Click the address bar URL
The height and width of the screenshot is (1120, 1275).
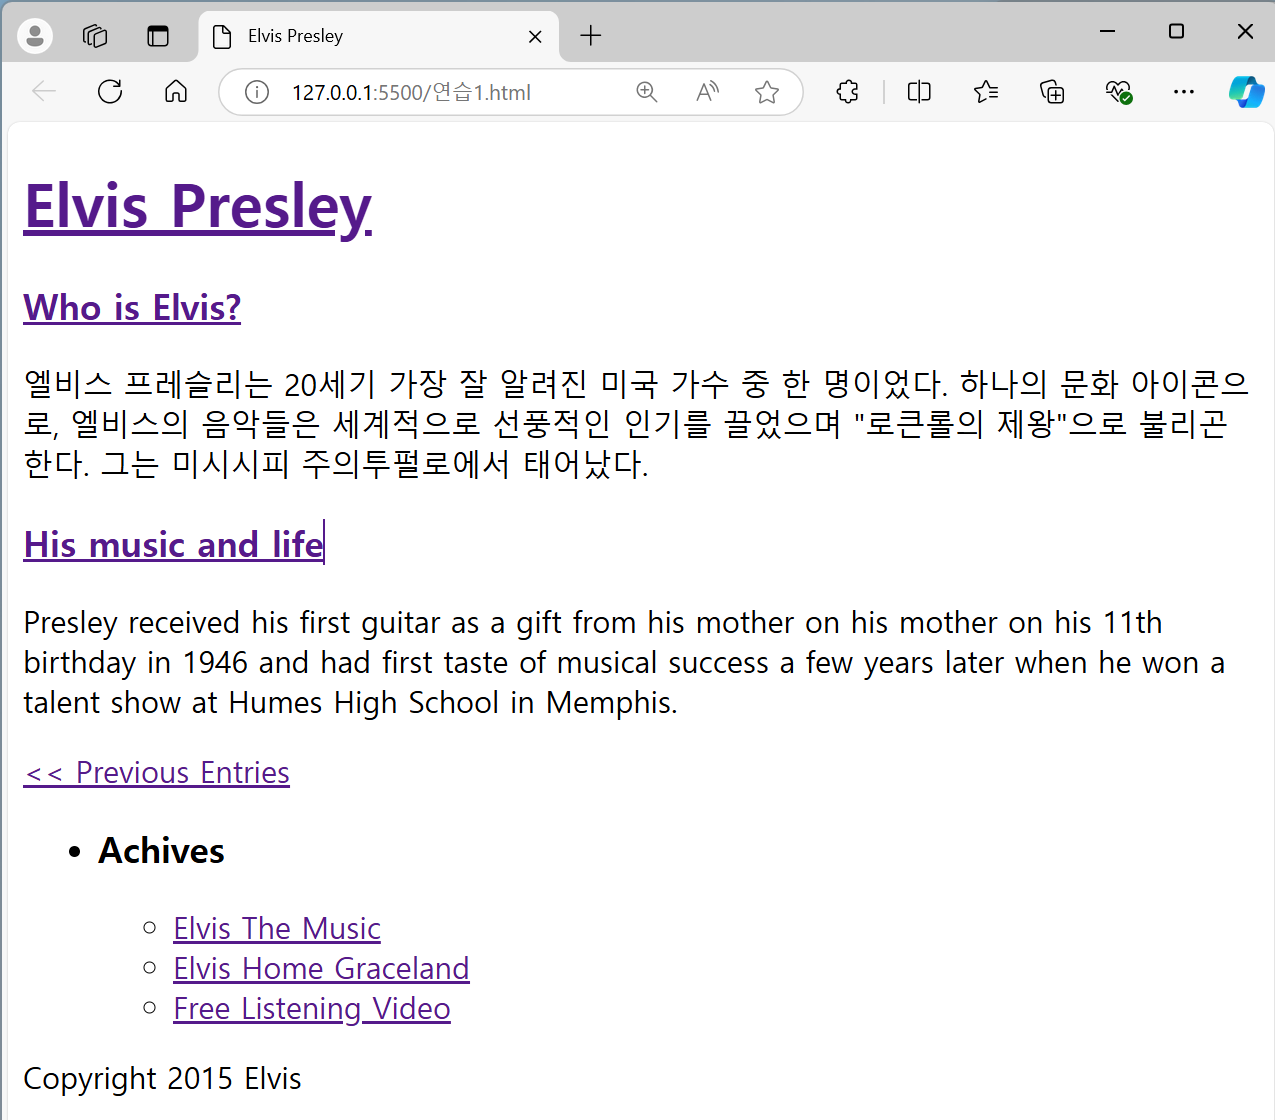click(411, 93)
